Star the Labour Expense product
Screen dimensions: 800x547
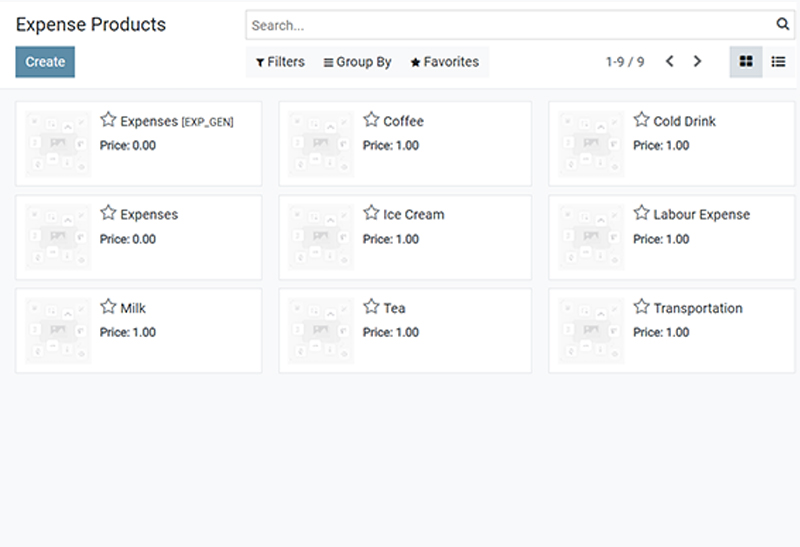641,213
